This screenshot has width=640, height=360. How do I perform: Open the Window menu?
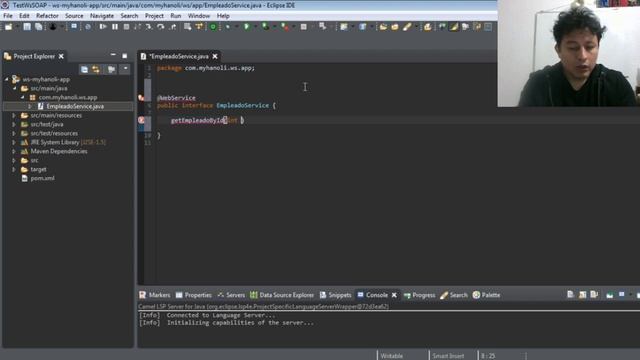(199, 16)
